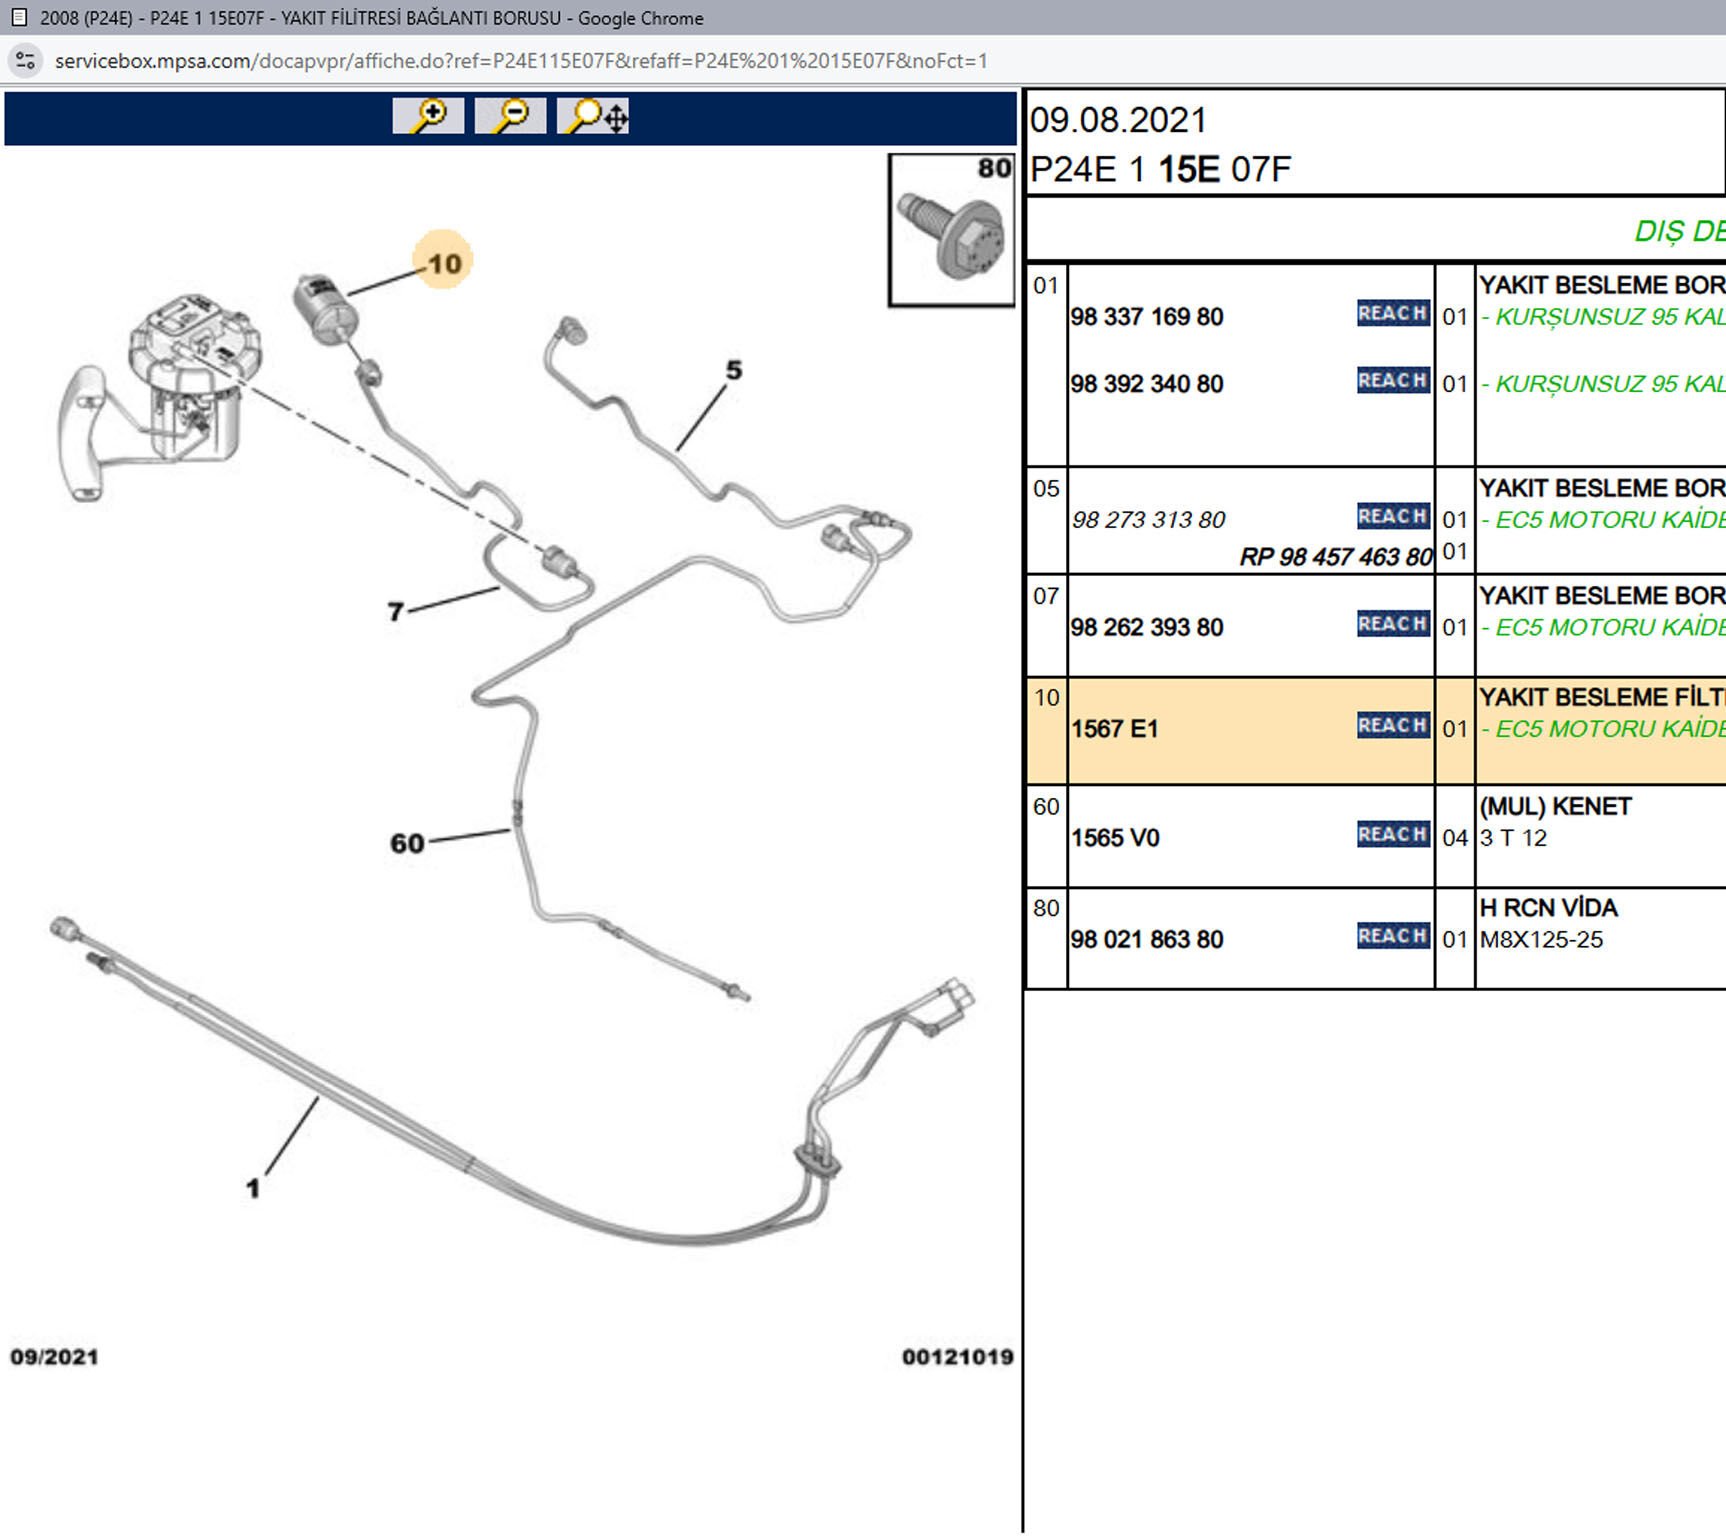
Task: Click REACH badge for part 1565 V0
Action: click(1392, 835)
